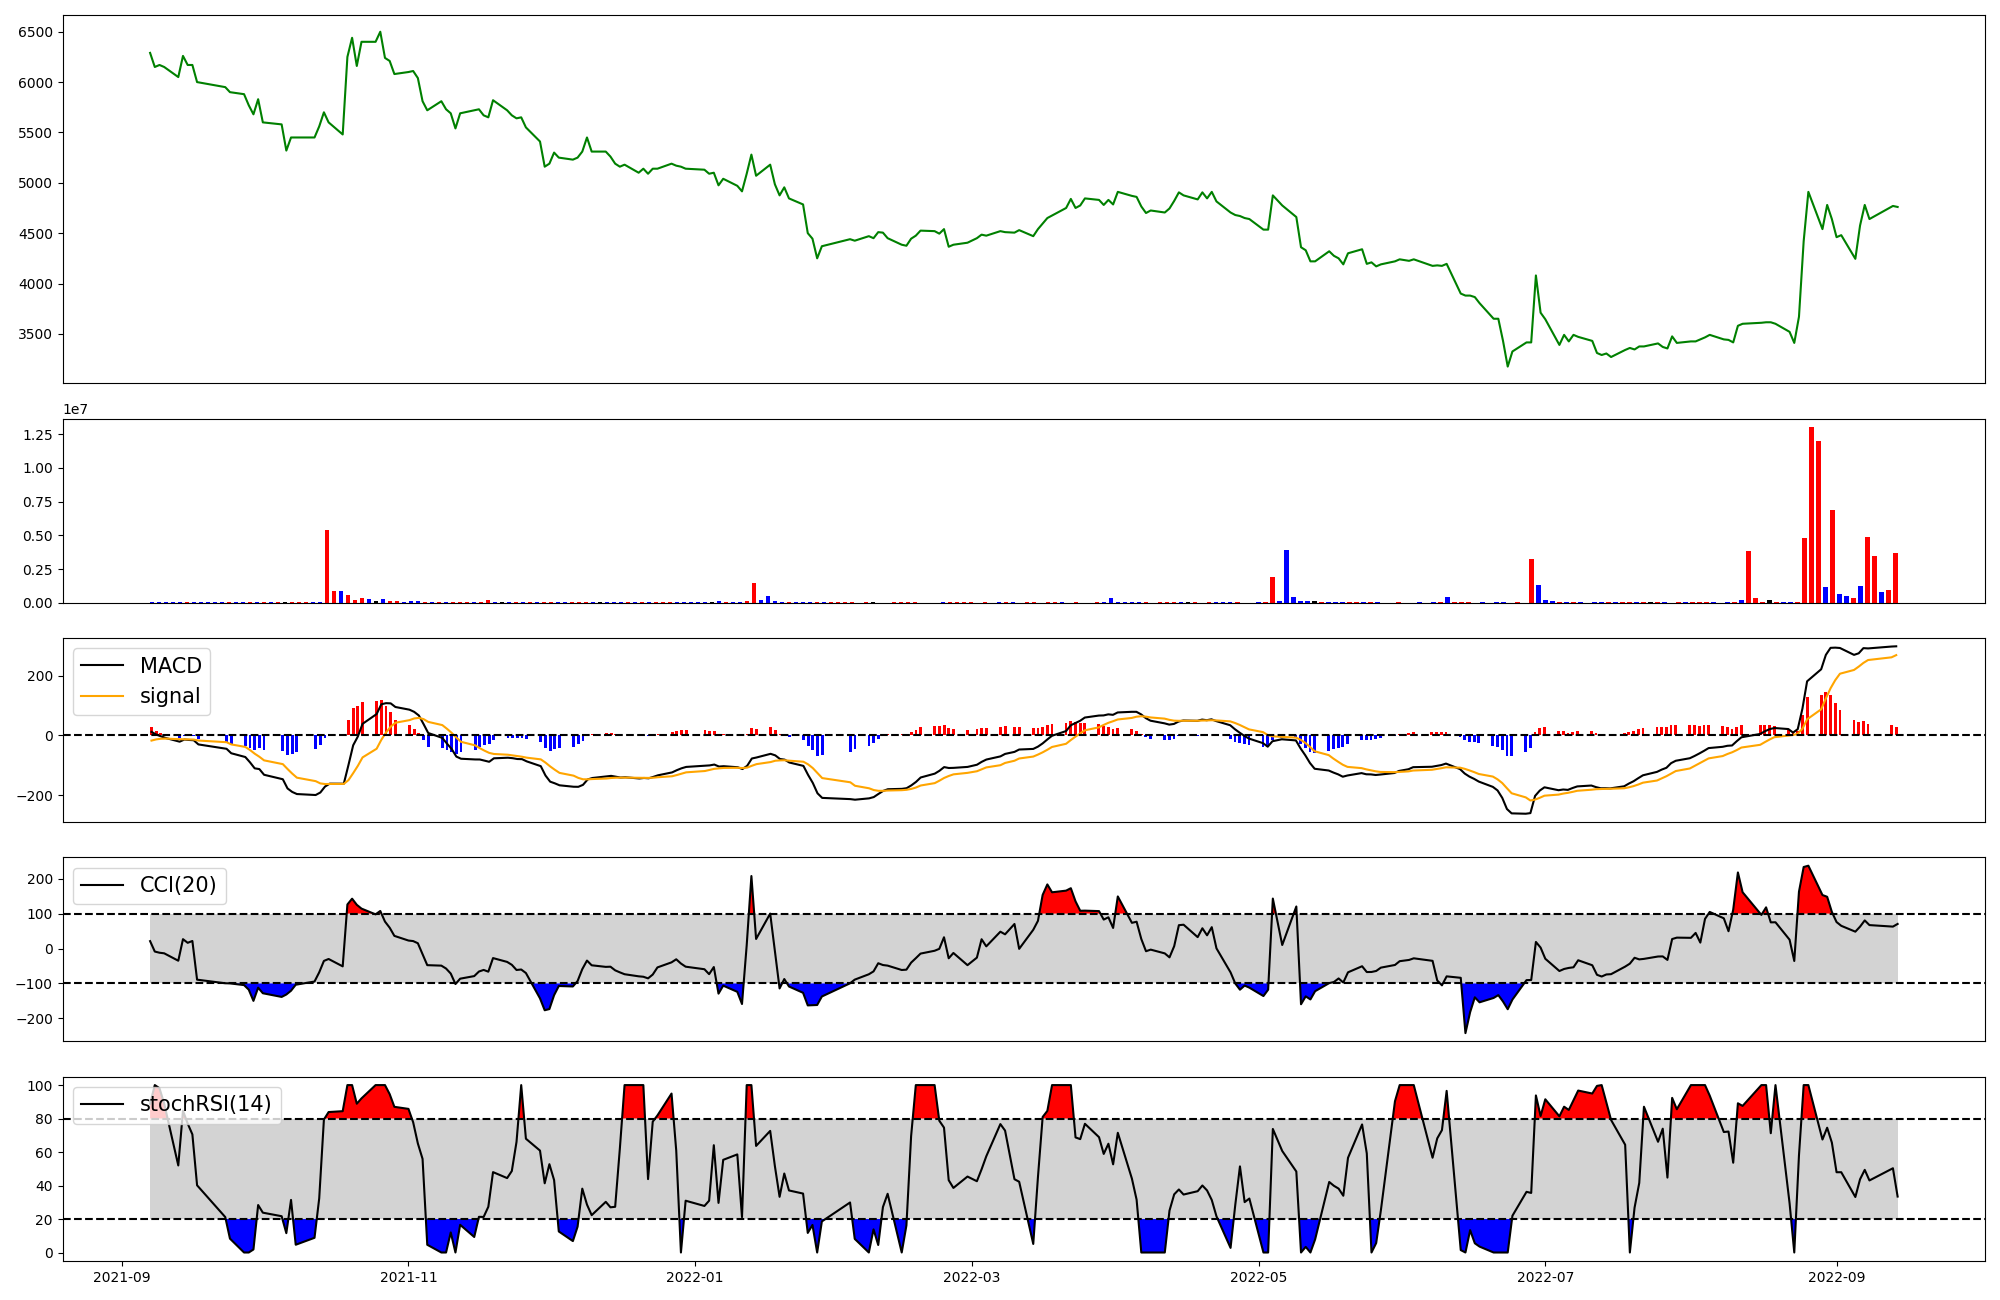The height and width of the screenshot is (1300, 2000).
Task: Click the 2022-07 x-axis date label
Action: [x=1545, y=1277]
